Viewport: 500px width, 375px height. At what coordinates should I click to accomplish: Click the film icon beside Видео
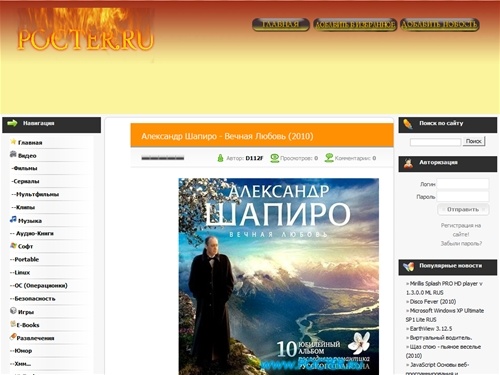(x=13, y=154)
